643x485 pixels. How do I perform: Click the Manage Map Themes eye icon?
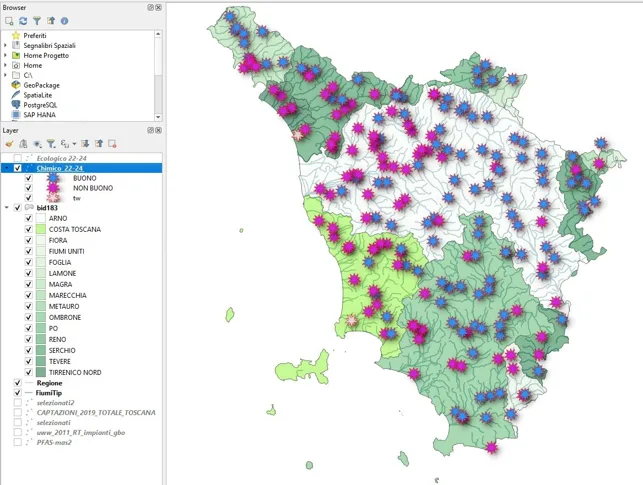point(37,144)
